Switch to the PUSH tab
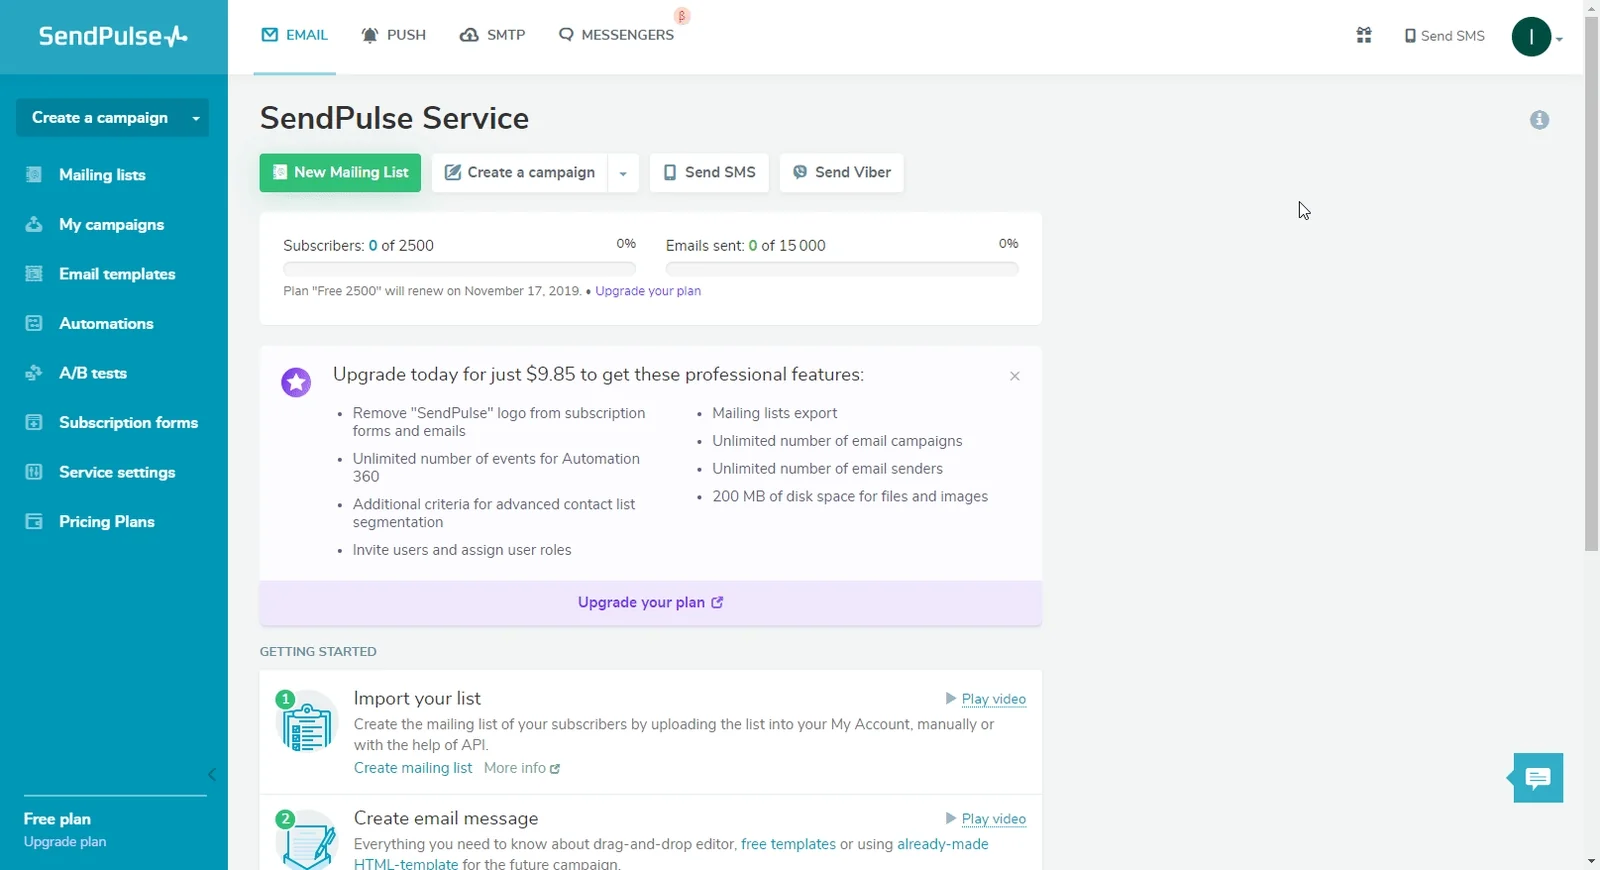Viewport: 1600px width, 870px height. point(394,36)
